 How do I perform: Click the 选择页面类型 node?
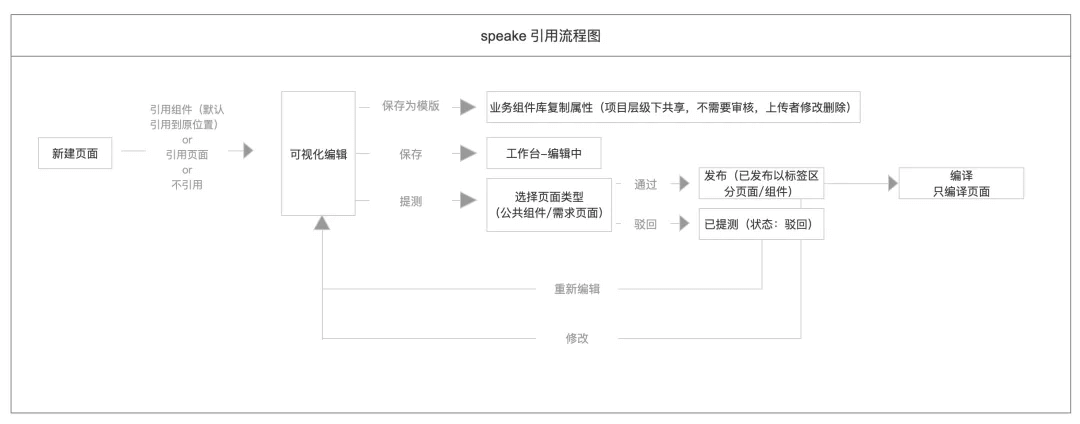549,205
